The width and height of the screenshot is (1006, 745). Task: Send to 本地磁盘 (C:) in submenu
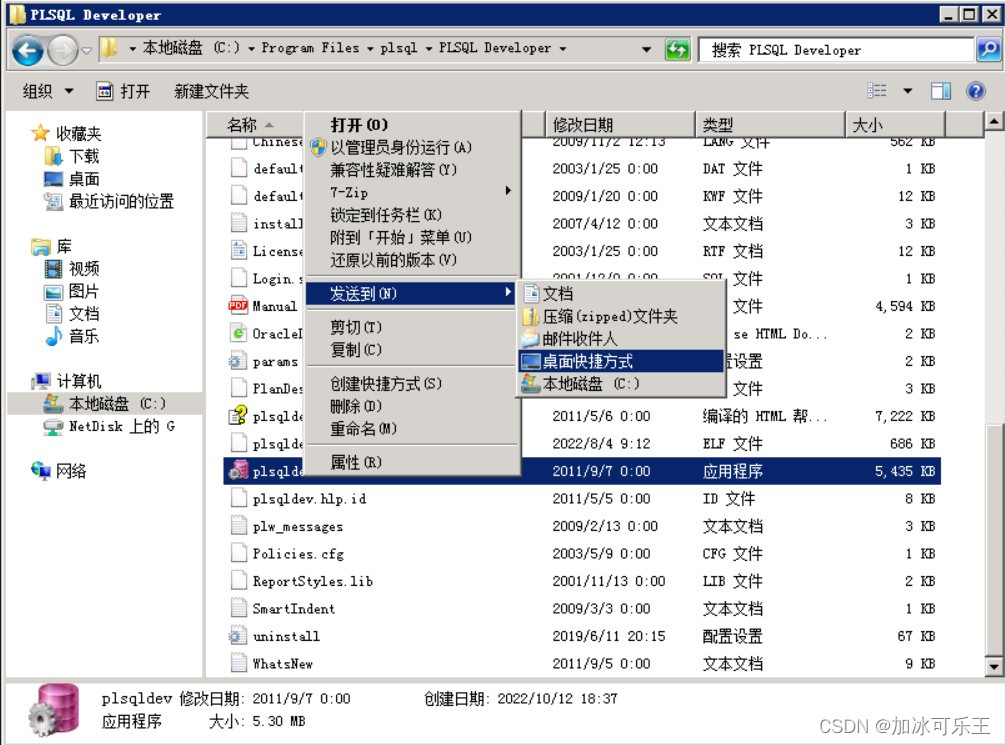pyautogui.click(x=621, y=384)
